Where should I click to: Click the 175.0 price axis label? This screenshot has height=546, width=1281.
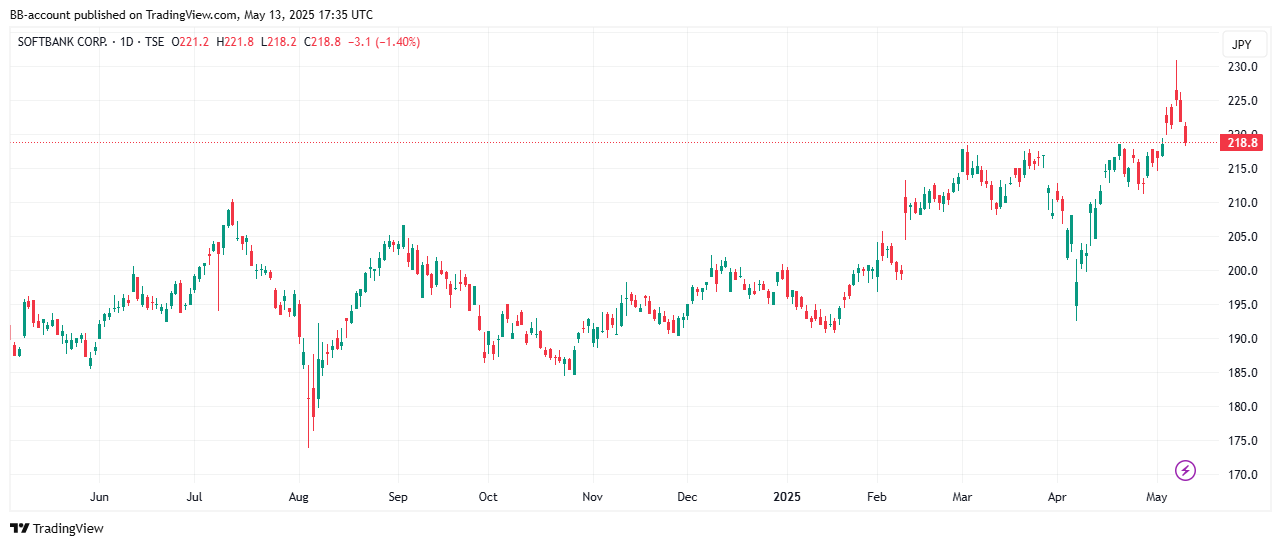pyautogui.click(x=1243, y=441)
